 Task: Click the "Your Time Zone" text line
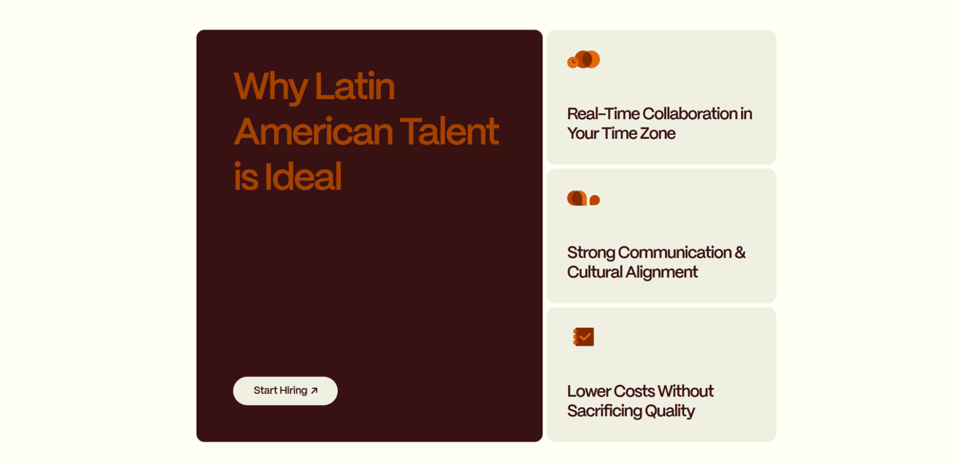point(621,133)
